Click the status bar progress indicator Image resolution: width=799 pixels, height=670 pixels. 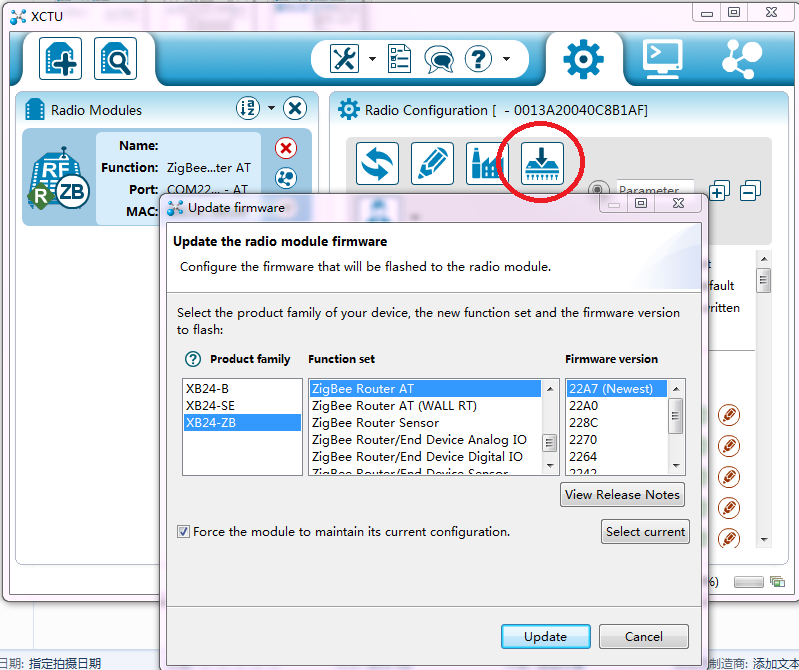point(749,581)
